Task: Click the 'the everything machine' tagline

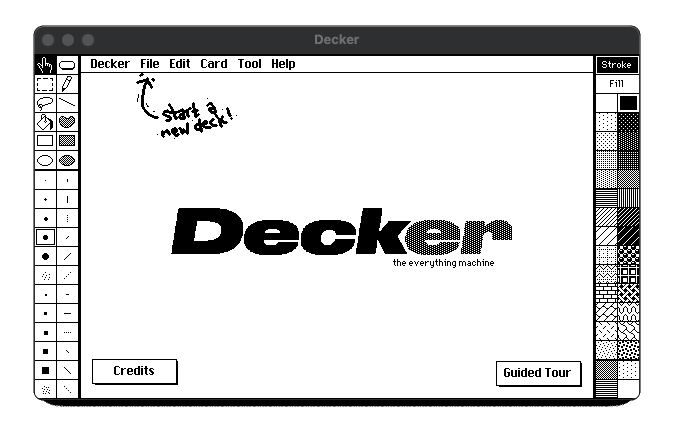Action: pyautogui.click(x=443, y=263)
